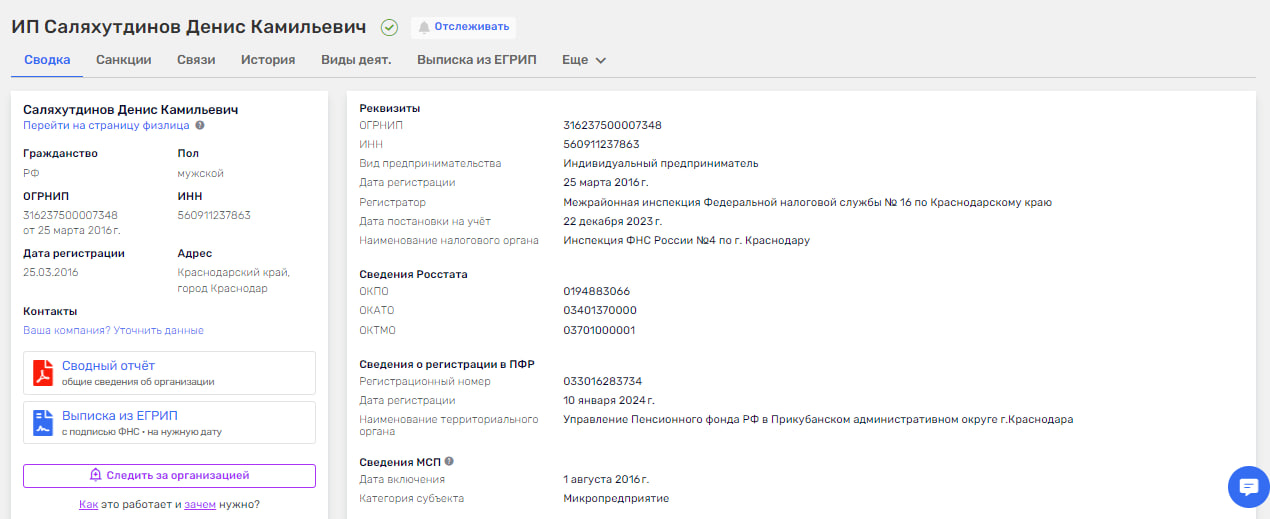Click the Ваша компания? Уточнить данные link

pyautogui.click(x=113, y=330)
